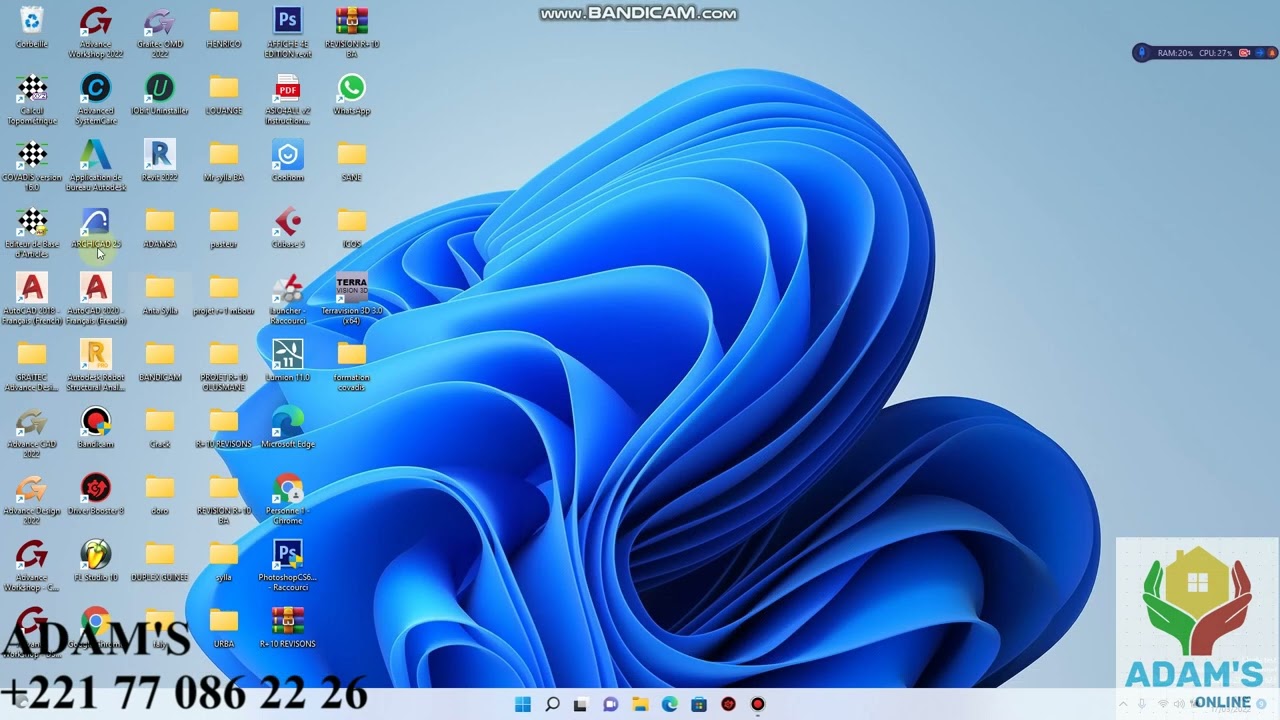Launch Terravision 3D 3.0 (x64)
1280x720 pixels.
coord(352,300)
